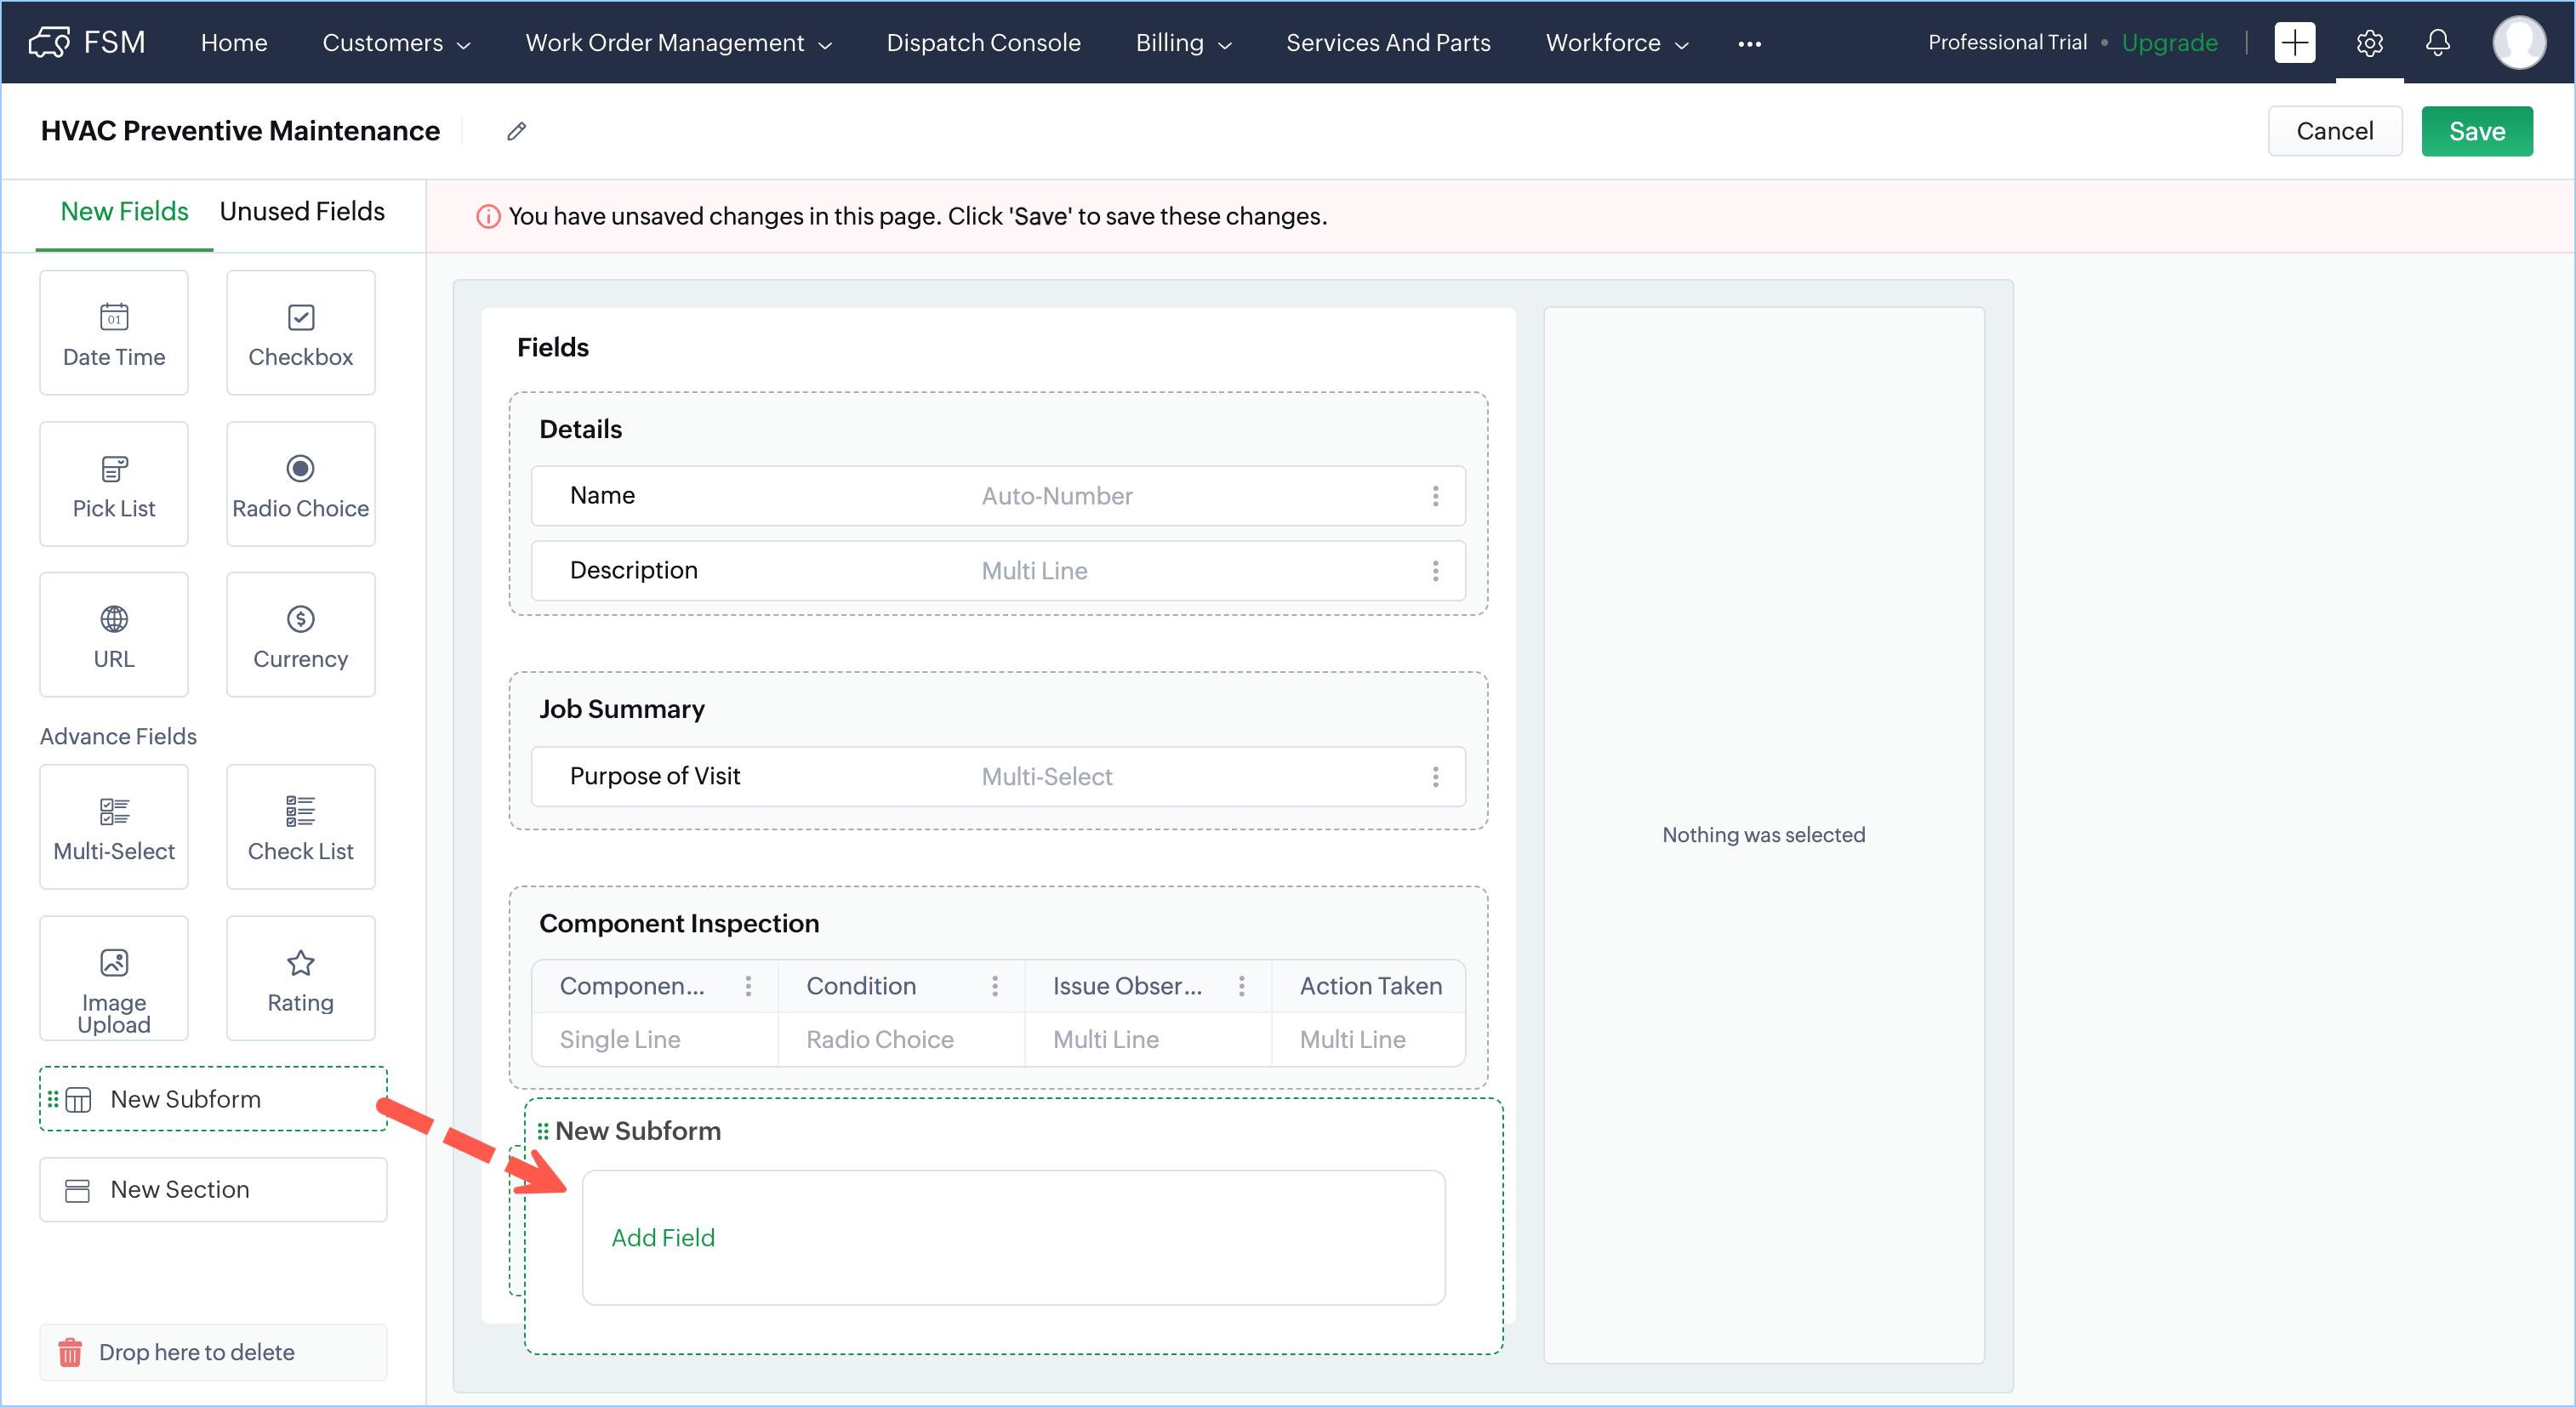The width and height of the screenshot is (2576, 1407).
Task: Click Add Field in the new subform
Action: coord(663,1238)
